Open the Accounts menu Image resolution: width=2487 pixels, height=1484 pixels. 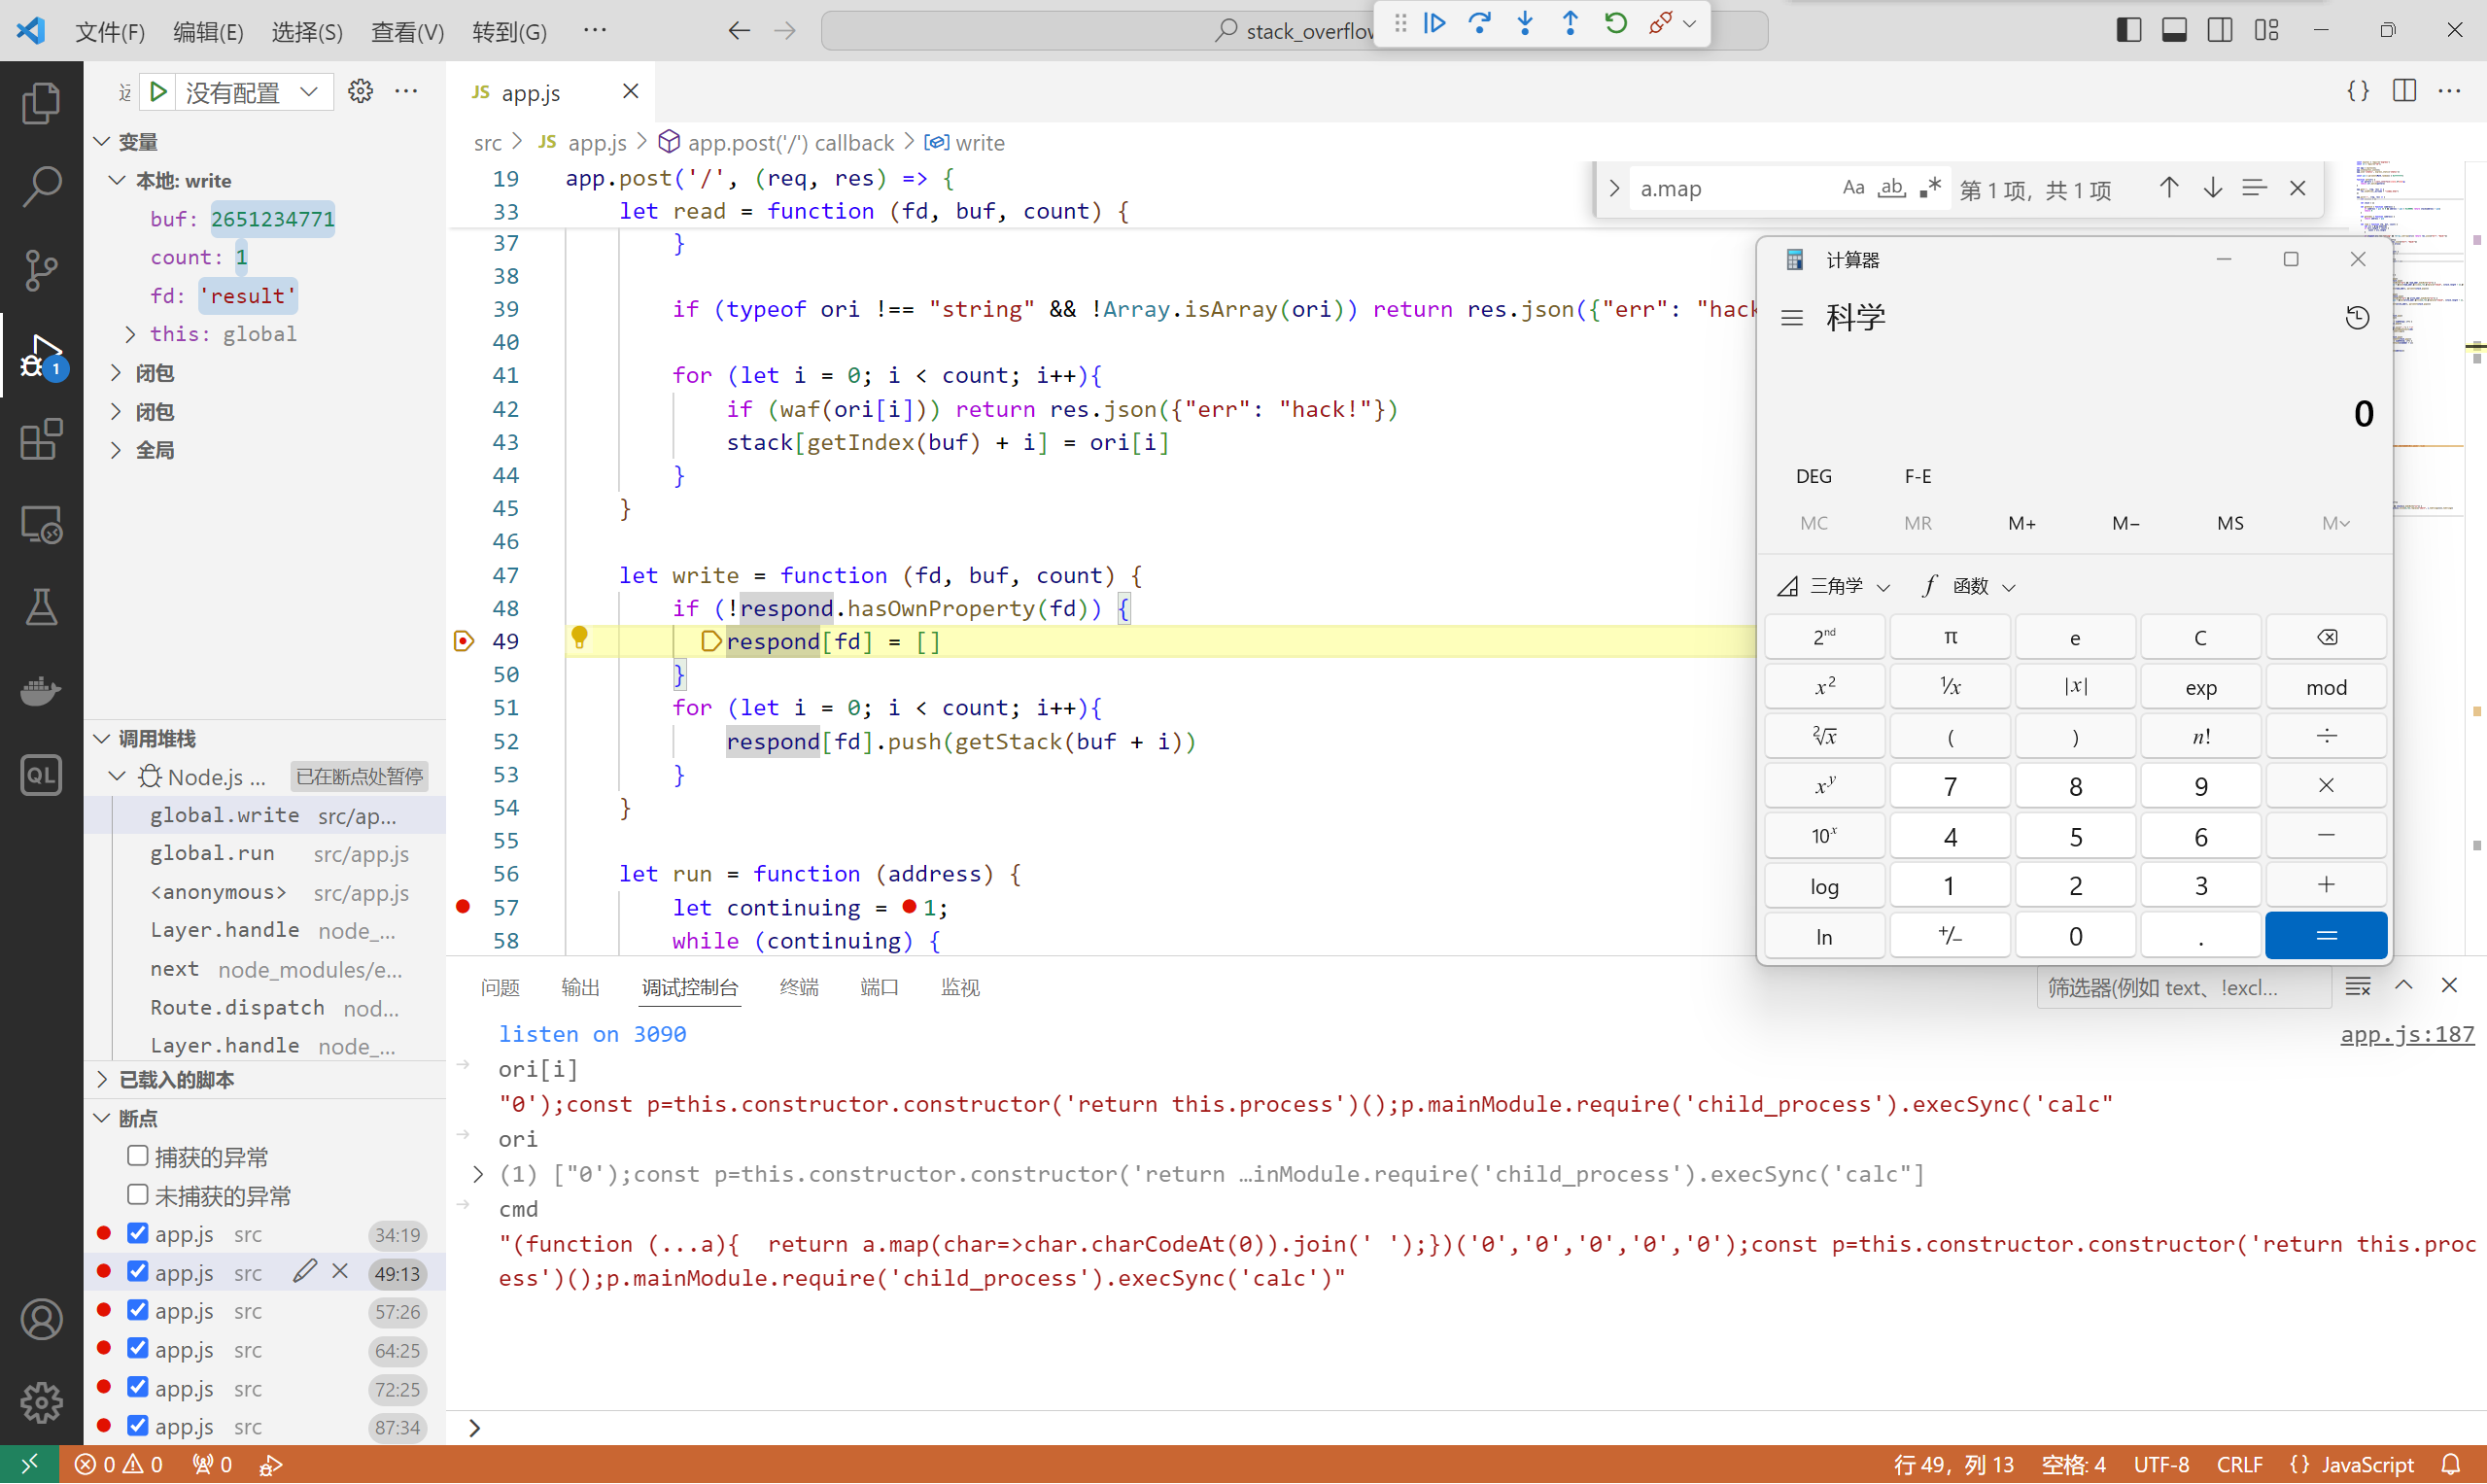point(41,1320)
